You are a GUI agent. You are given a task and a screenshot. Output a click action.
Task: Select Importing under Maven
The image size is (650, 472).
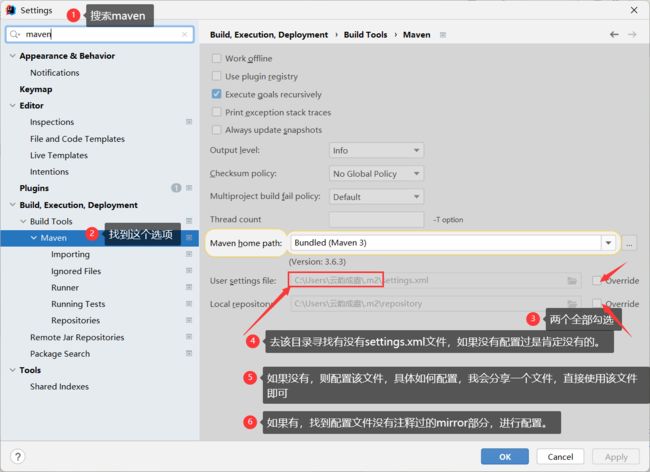tap(70, 254)
